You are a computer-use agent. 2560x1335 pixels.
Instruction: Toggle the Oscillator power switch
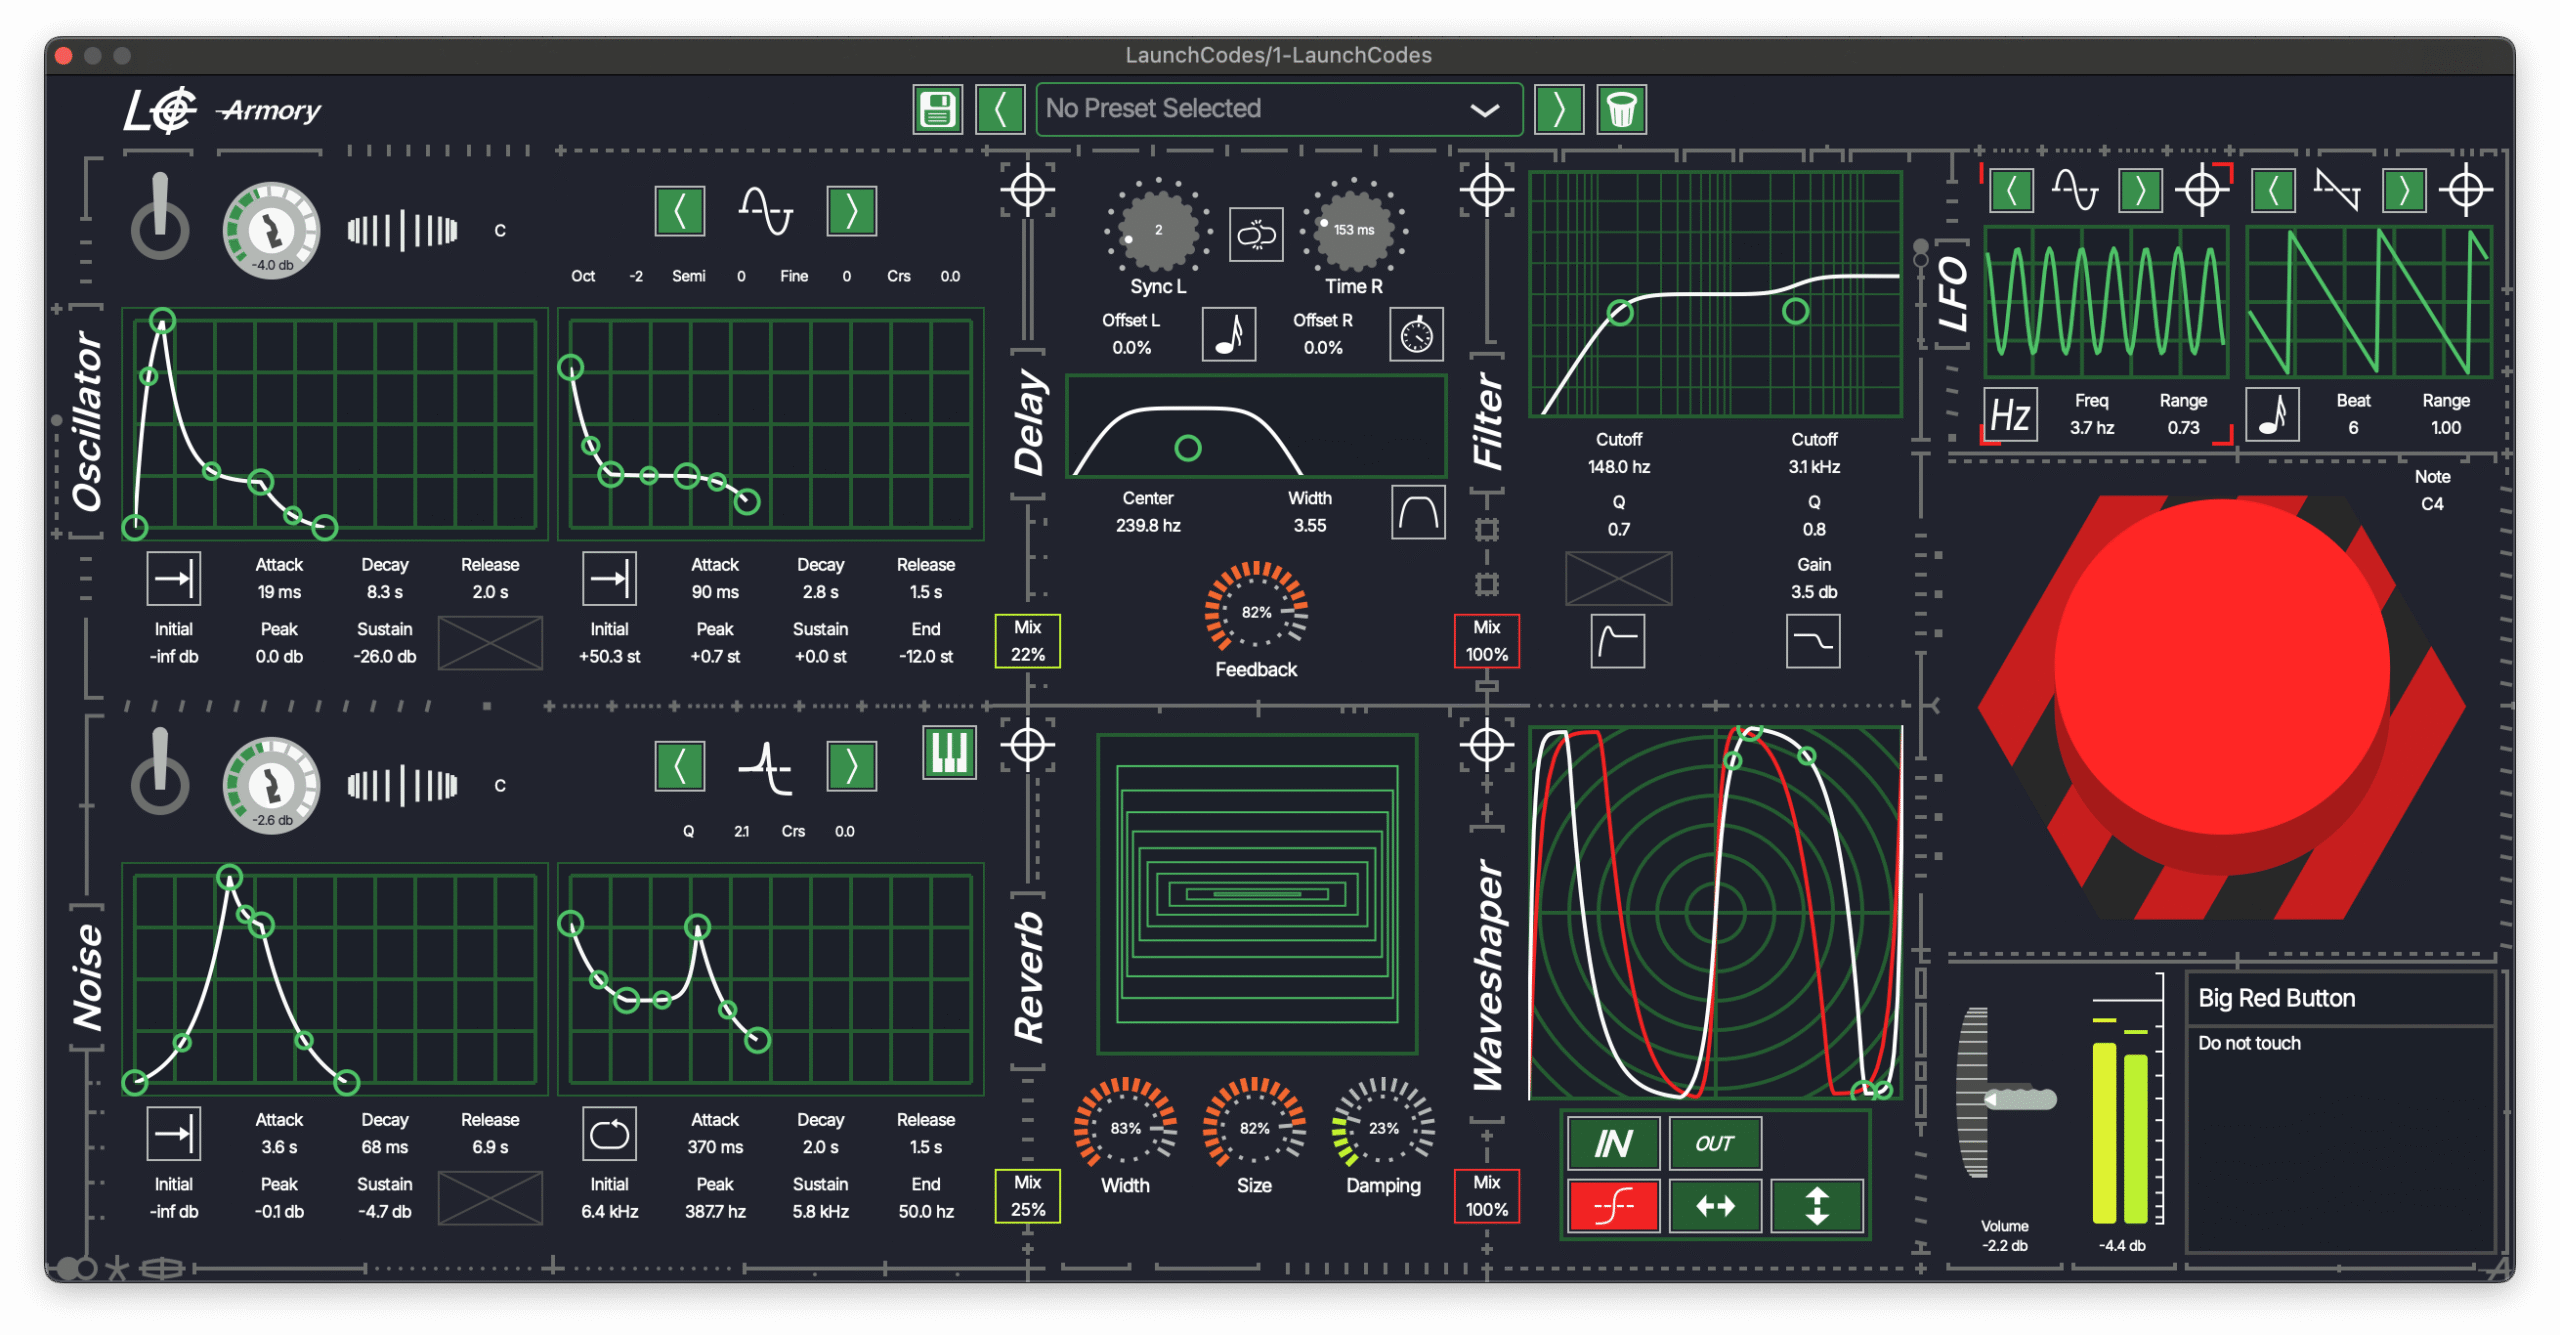click(160, 219)
